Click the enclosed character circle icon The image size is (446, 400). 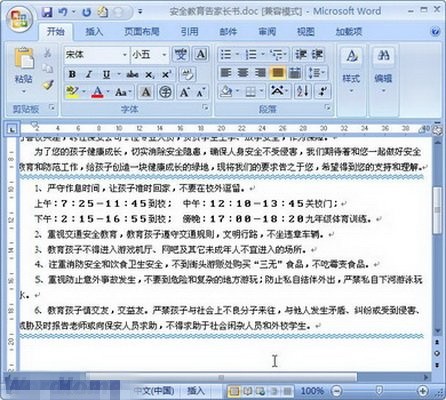point(165,92)
